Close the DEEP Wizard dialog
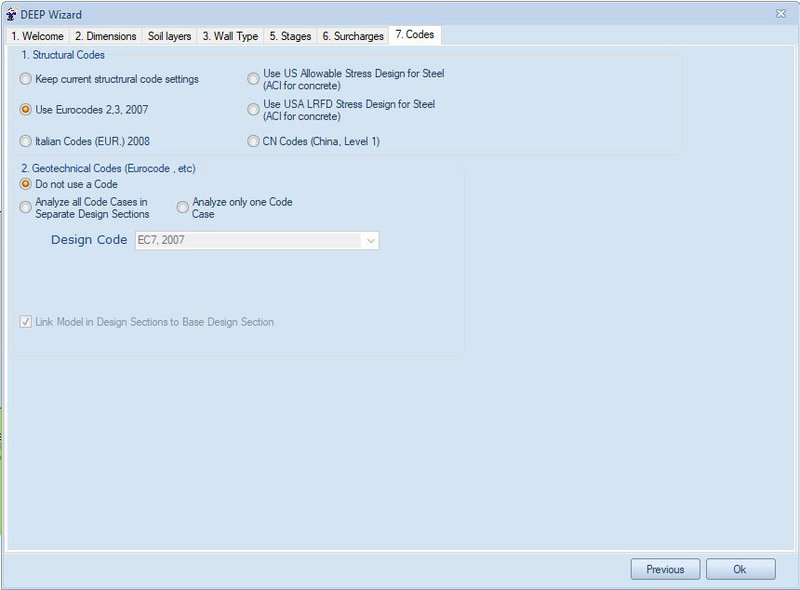The width and height of the screenshot is (800, 590). tap(781, 14)
